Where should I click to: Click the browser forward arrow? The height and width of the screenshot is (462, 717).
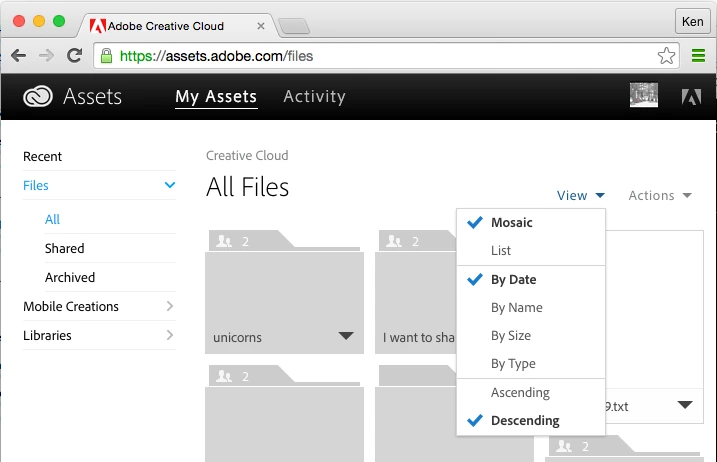click(x=46, y=56)
